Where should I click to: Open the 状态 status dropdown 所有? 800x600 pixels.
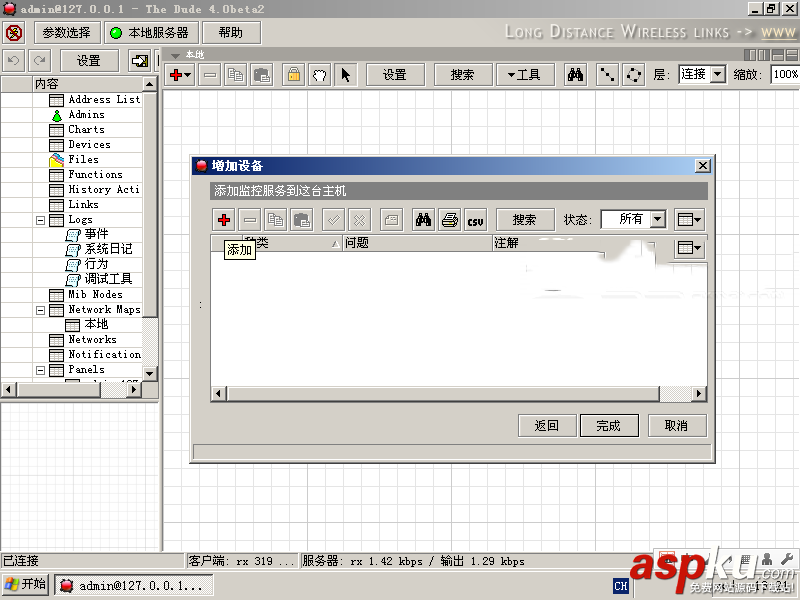click(x=634, y=219)
